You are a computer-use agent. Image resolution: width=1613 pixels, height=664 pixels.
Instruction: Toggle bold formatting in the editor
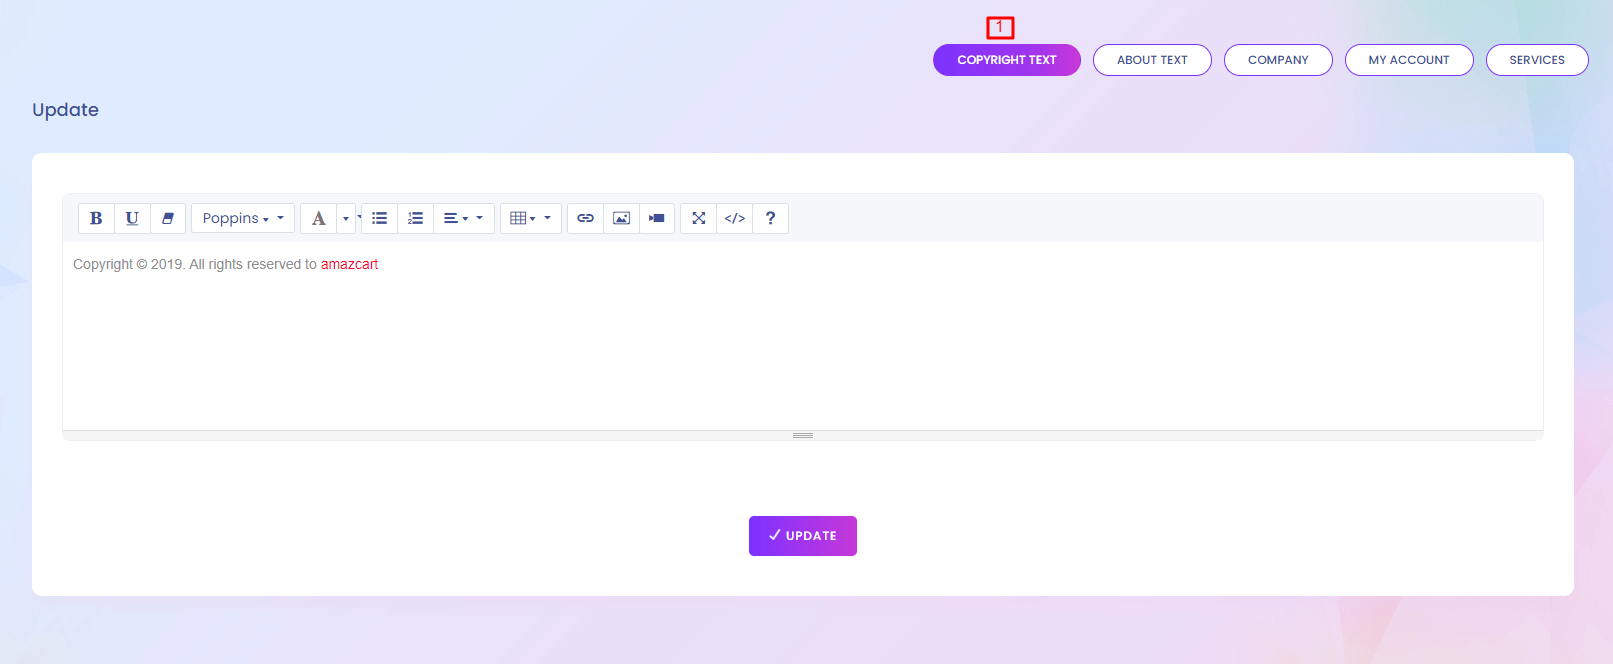[x=96, y=218]
